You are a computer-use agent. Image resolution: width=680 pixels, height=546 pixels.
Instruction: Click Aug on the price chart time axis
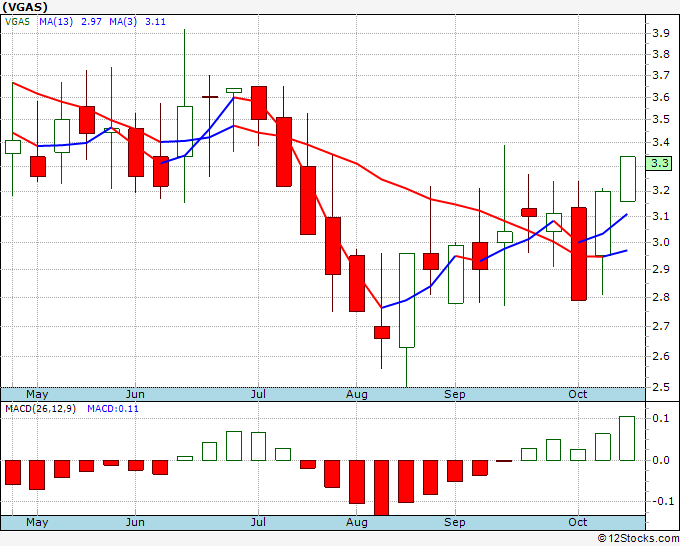pos(356,395)
